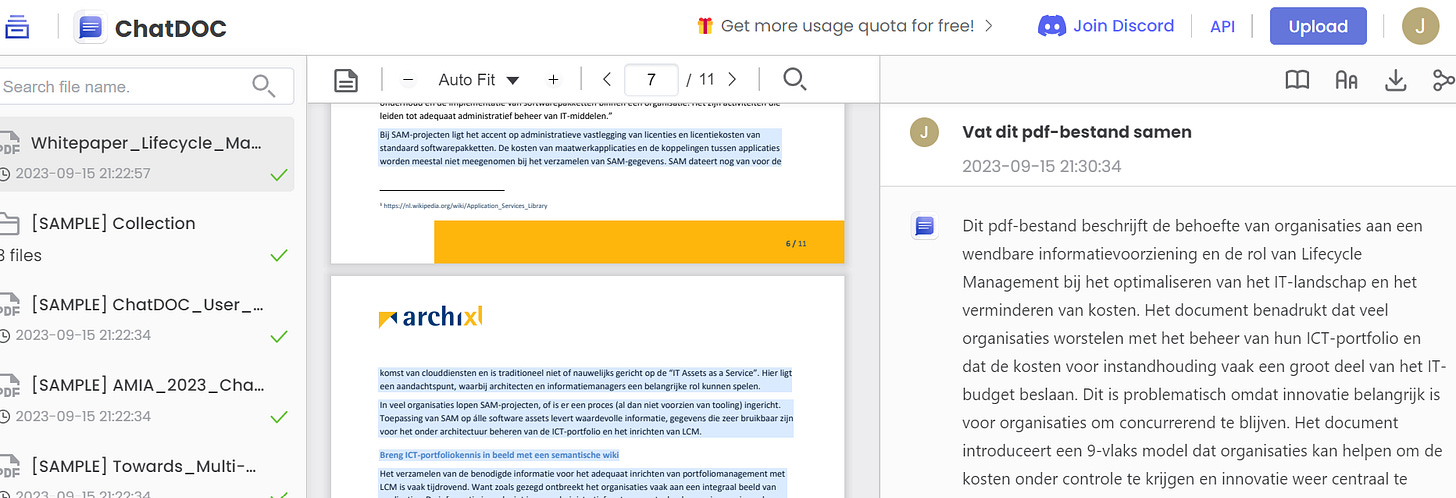
Task: Open the Join Discord link
Action: [x=1106, y=26]
